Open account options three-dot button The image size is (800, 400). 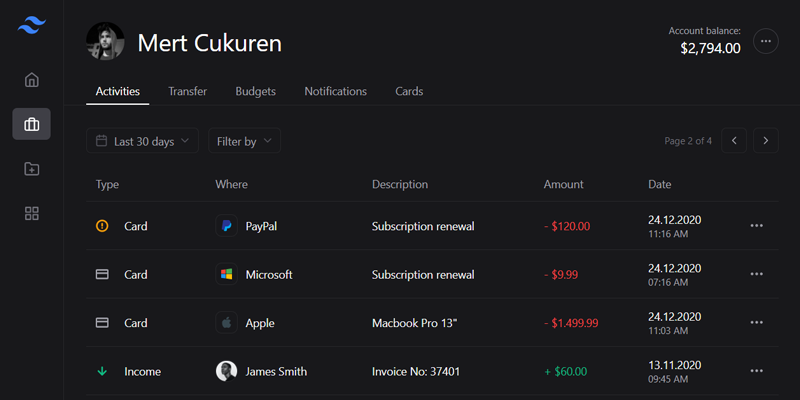(766, 42)
